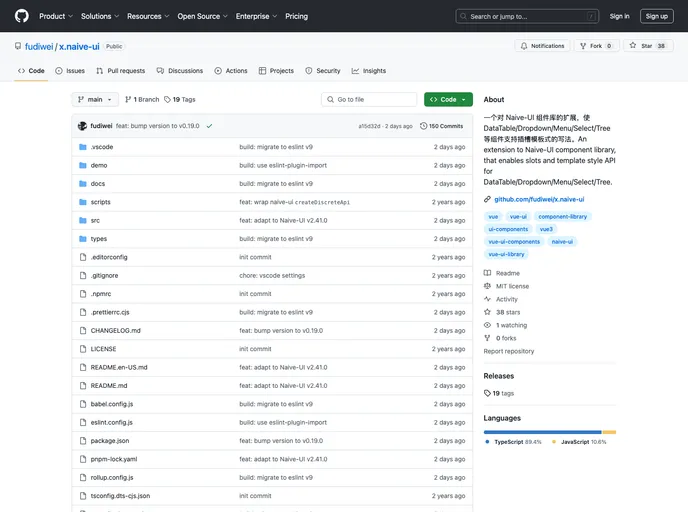Click the TypeScript segment of language bar

pos(543,432)
